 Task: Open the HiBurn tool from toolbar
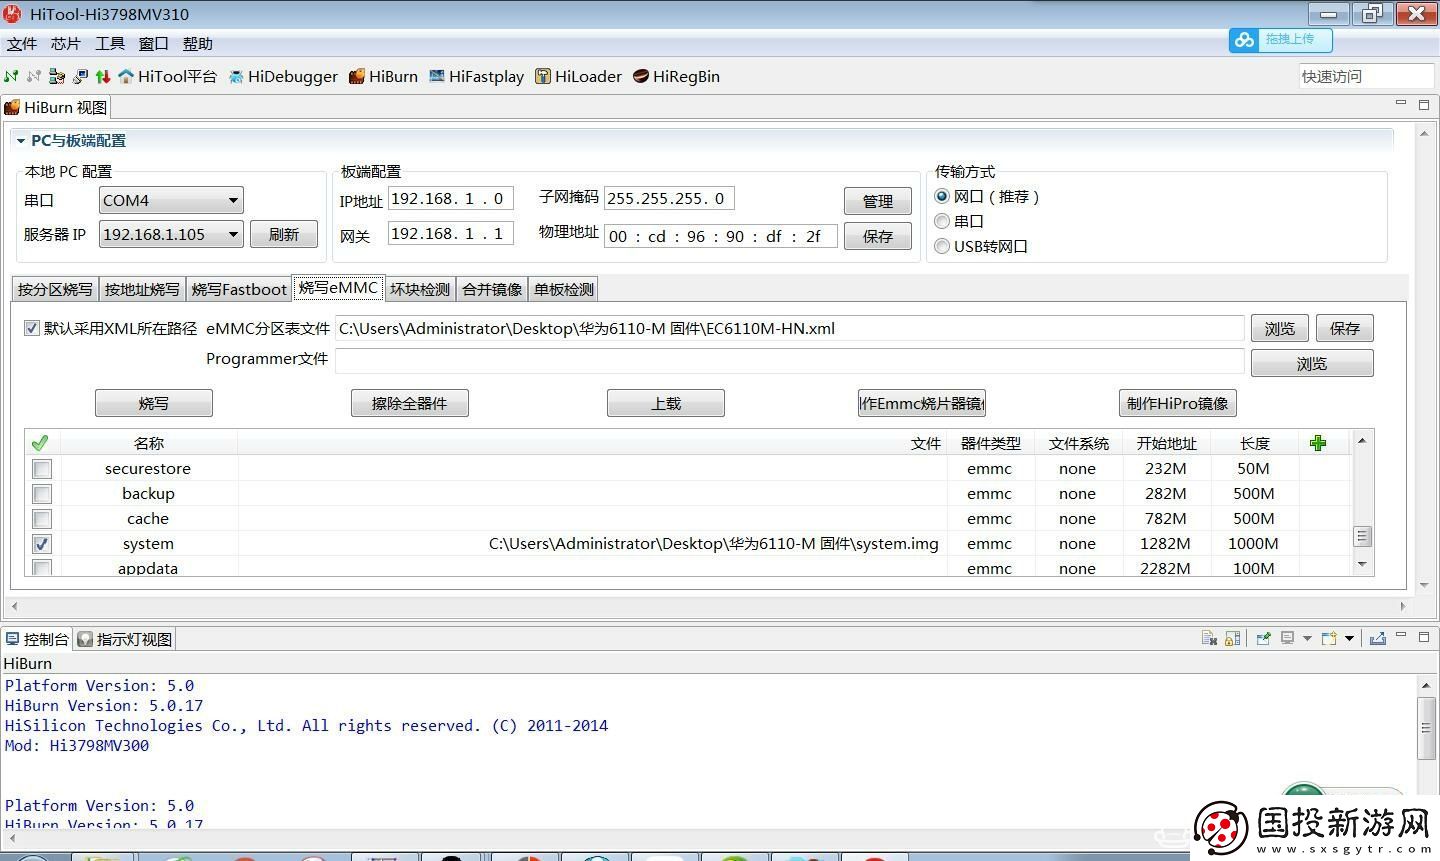pos(383,76)
